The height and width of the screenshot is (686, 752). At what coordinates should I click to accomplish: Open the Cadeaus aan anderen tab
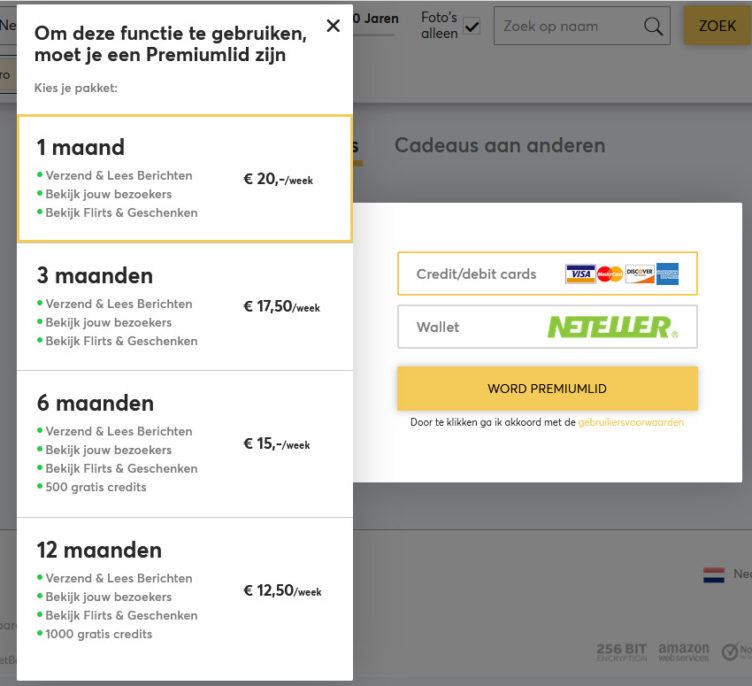coord(499,146)
